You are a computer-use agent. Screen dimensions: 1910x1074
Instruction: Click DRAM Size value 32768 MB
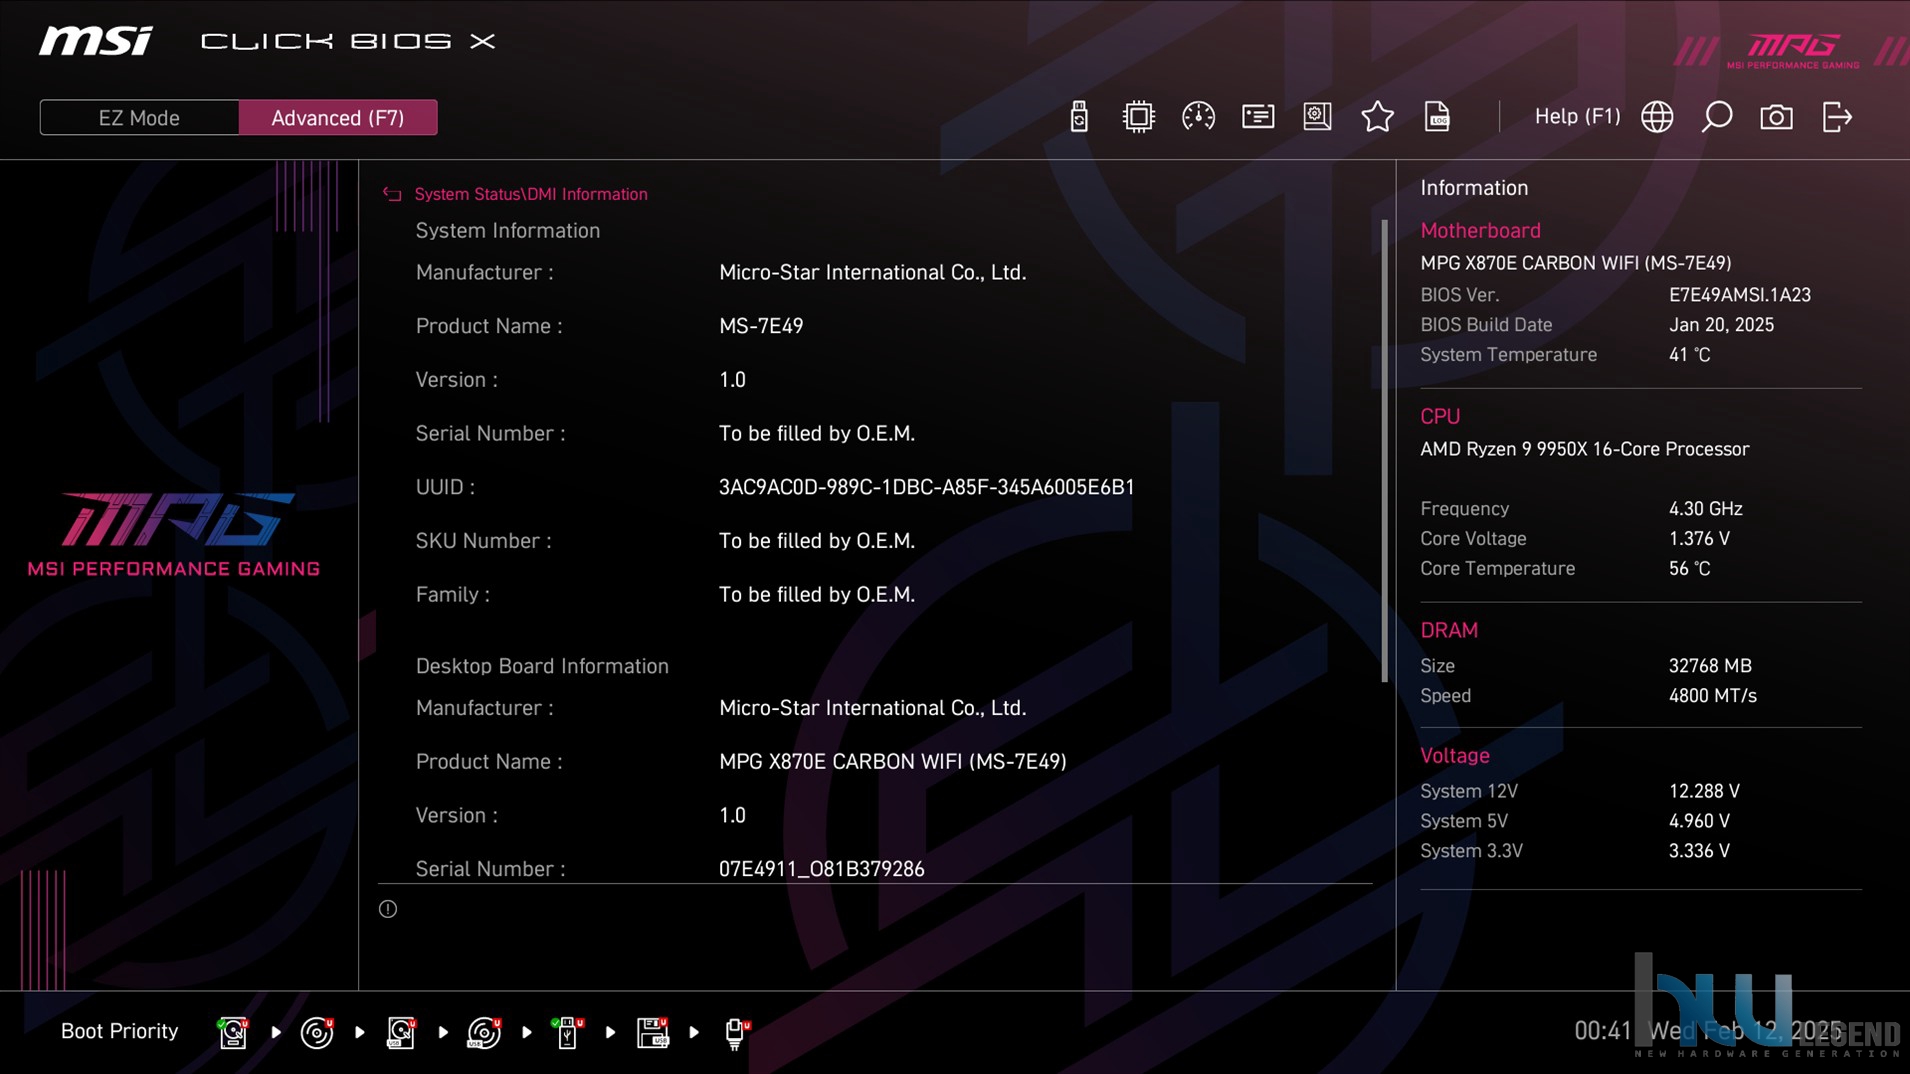click(1710, 666)
